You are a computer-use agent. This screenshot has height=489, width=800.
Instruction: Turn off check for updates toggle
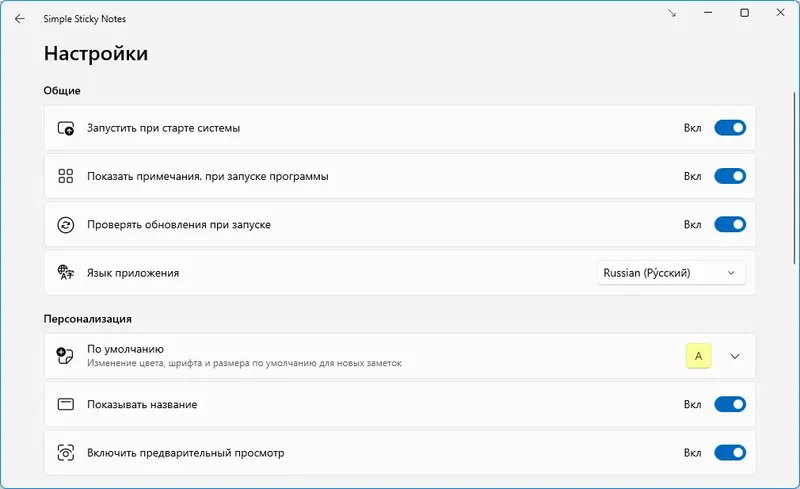(x=730, y=225)
